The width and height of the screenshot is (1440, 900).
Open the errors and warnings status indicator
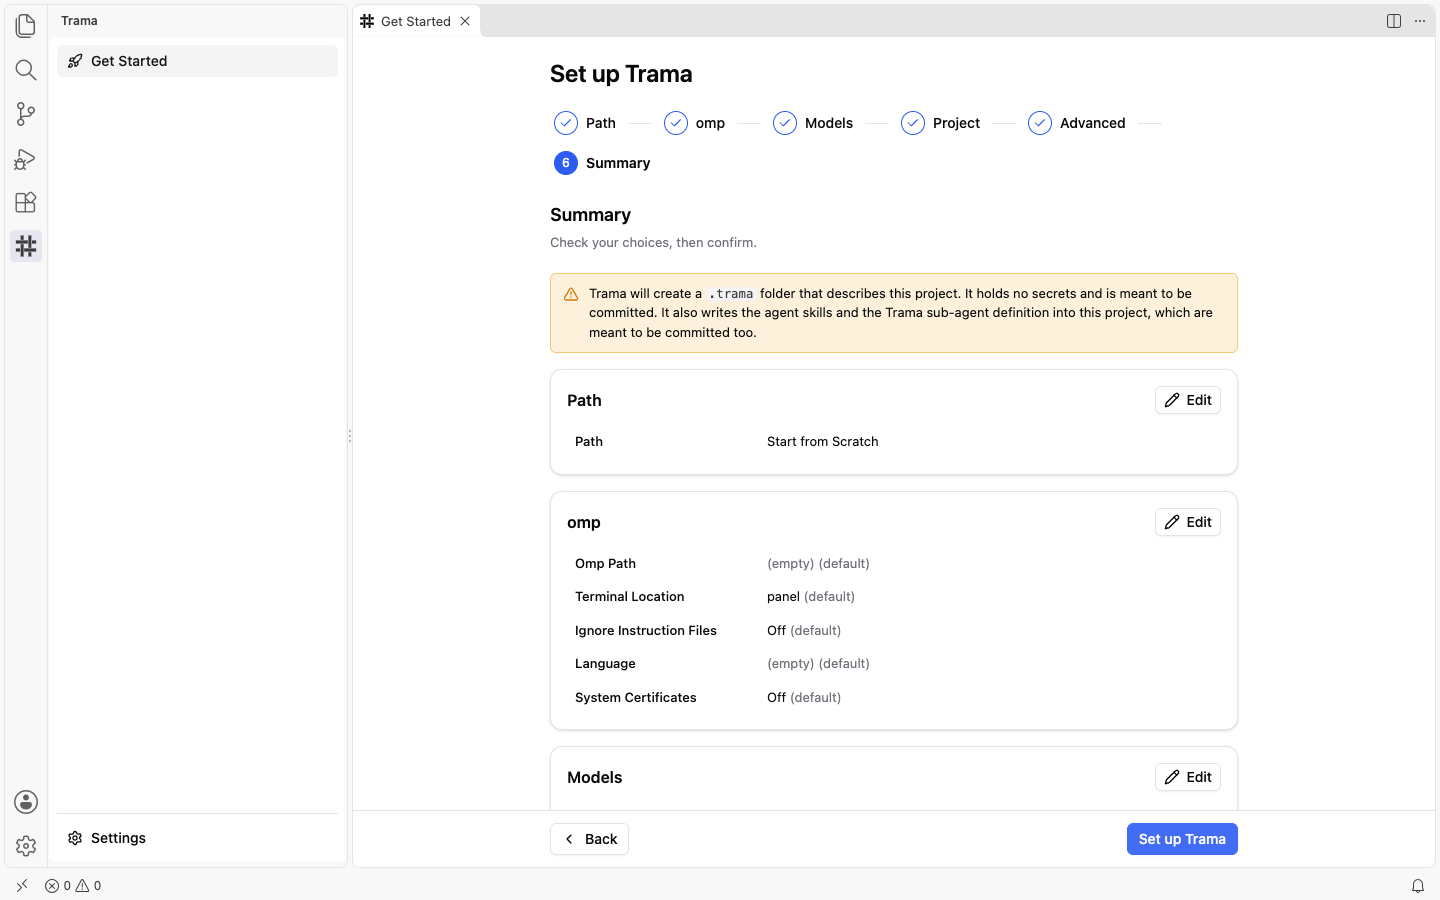(73, 885)
